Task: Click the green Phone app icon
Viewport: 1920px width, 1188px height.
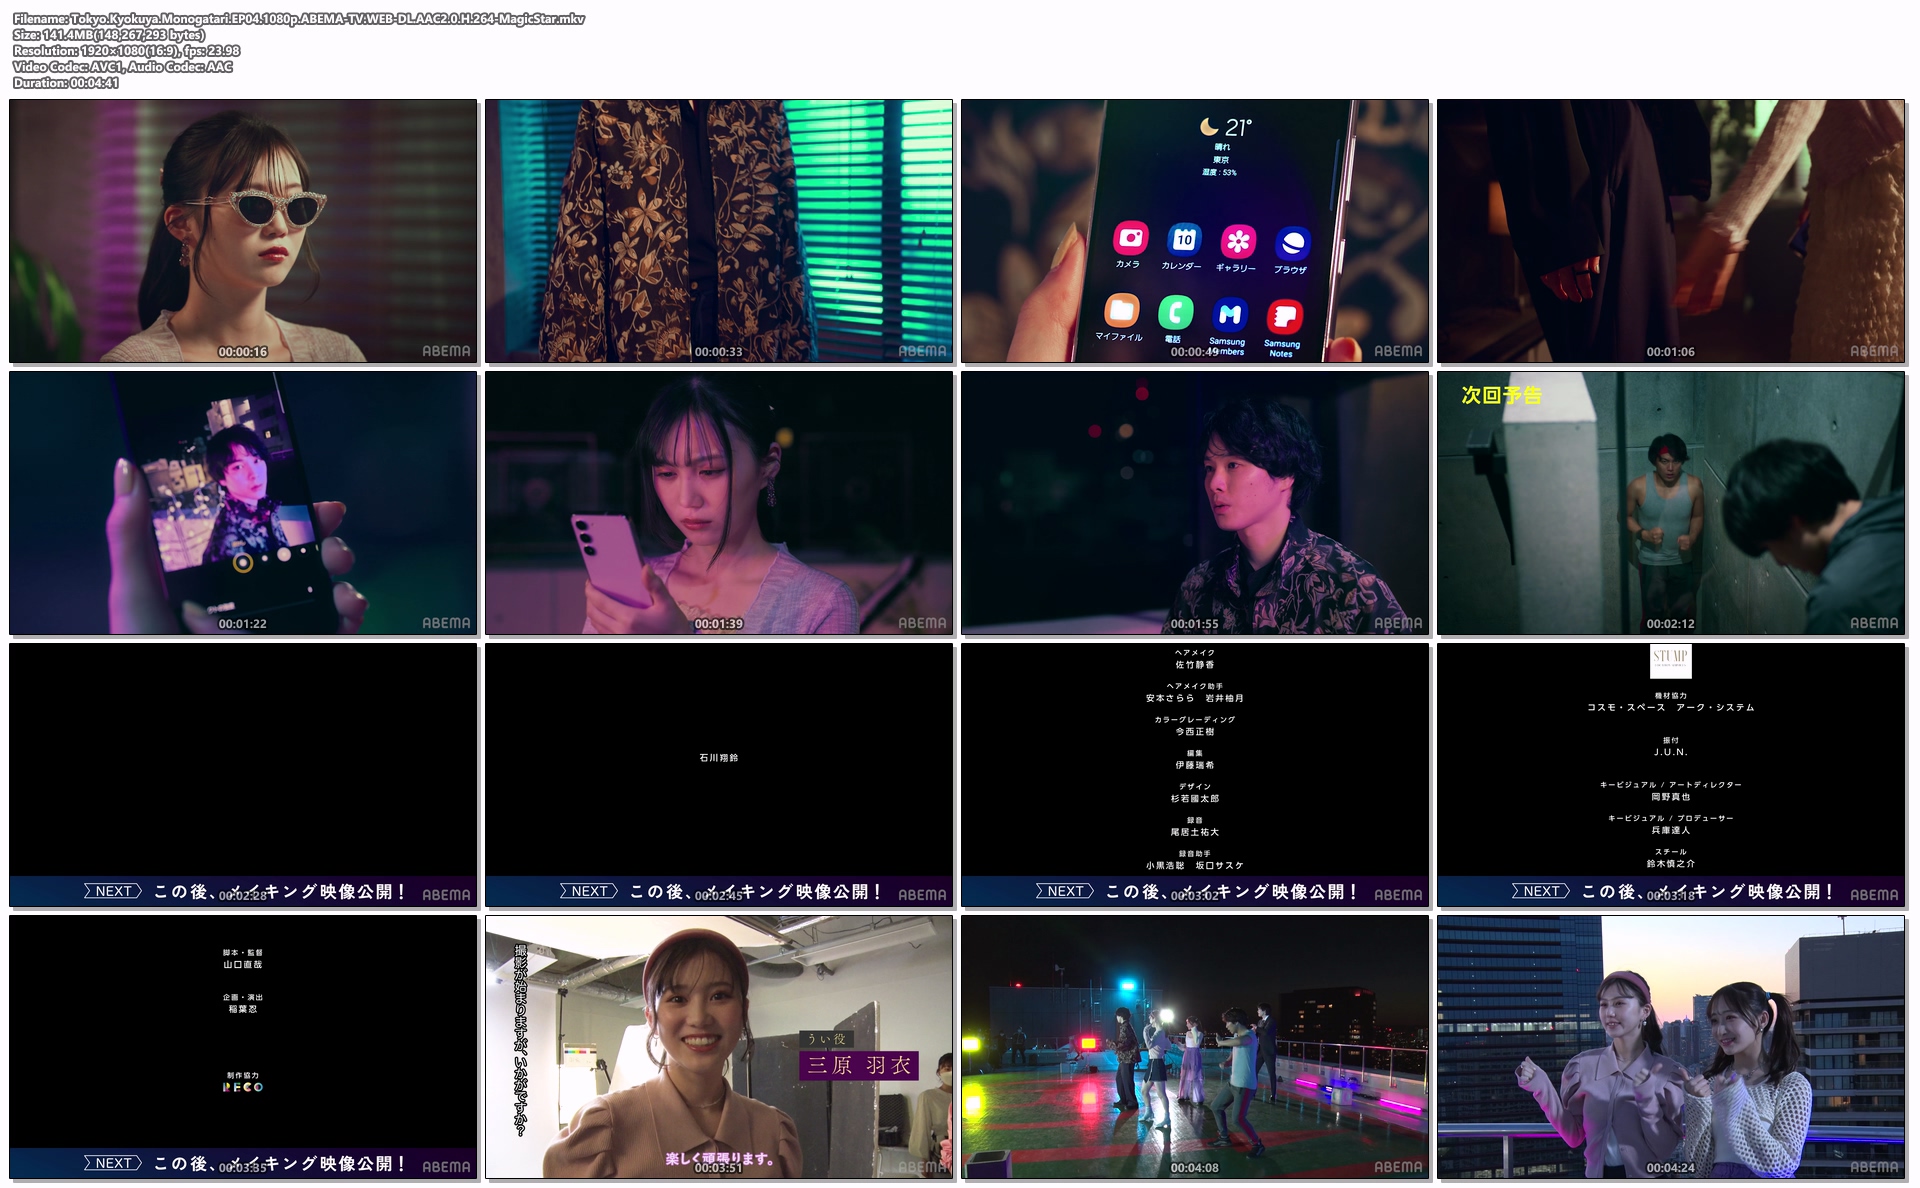Action: 1175,312
